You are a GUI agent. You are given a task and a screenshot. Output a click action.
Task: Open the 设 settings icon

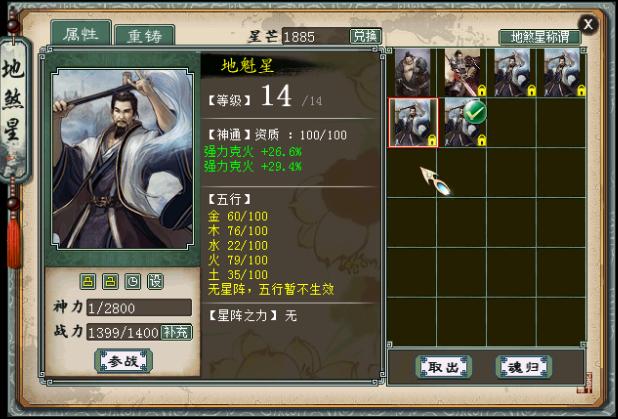point(155,281)
